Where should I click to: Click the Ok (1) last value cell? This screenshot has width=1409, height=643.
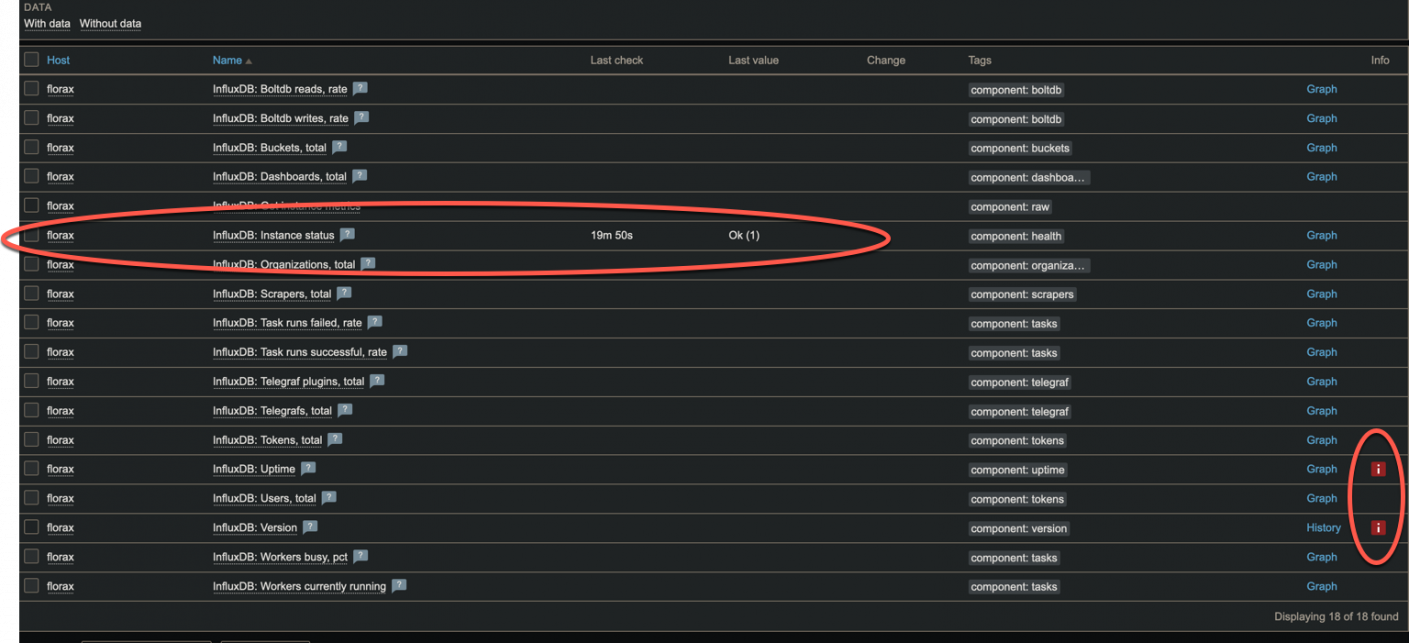click(x=744, y=236)
